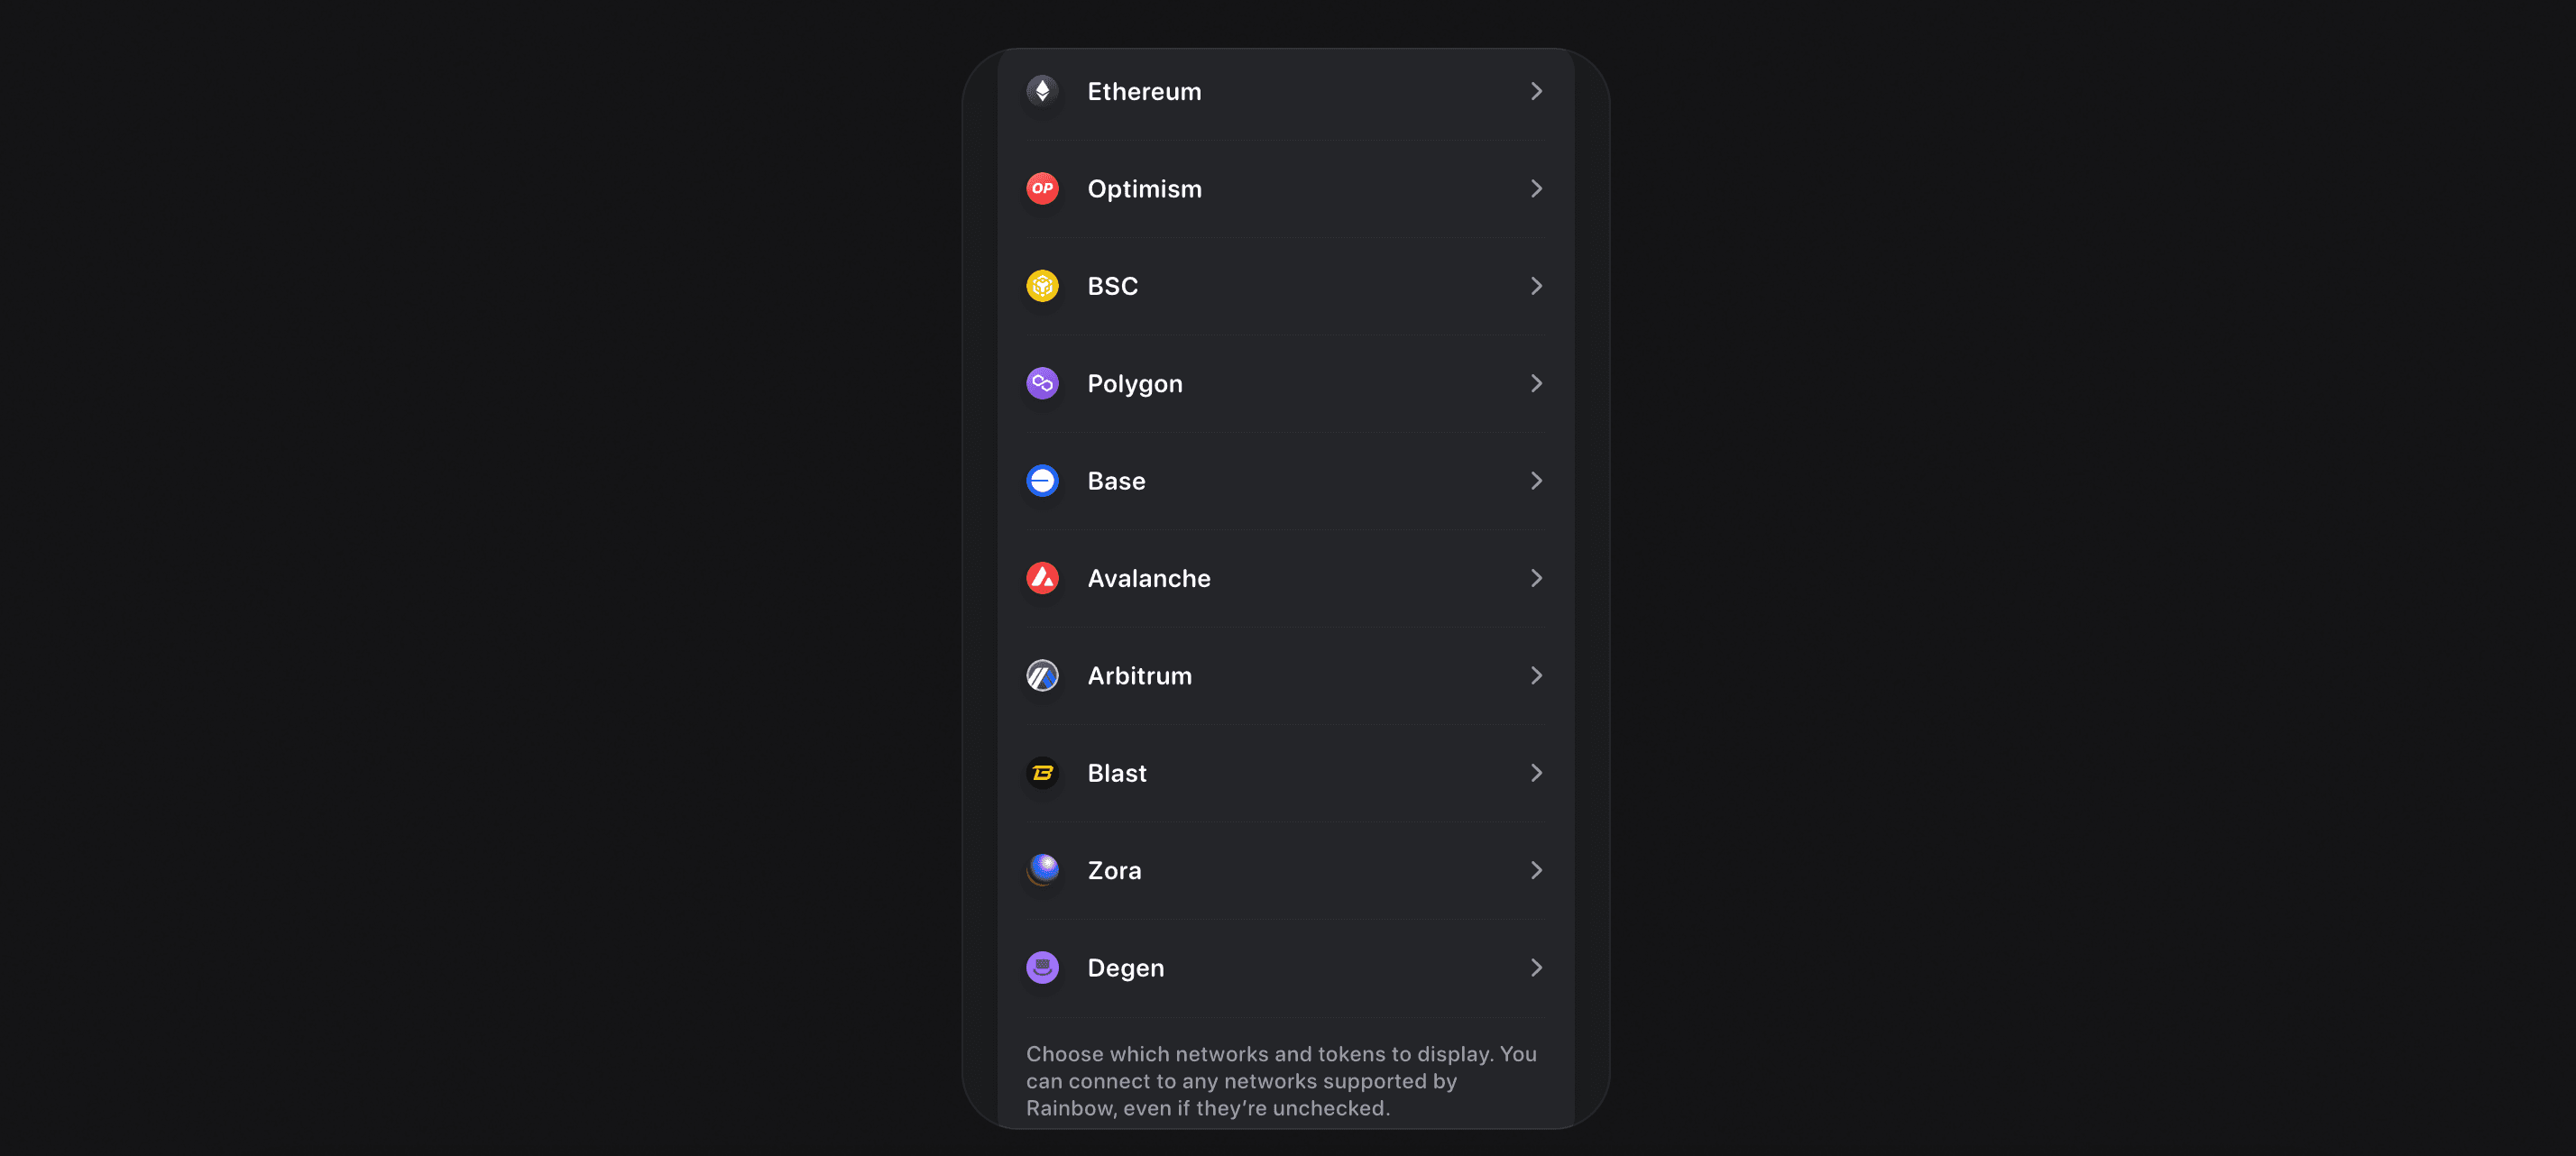Image resolution: width=2576 pixels, height=1156 pixels.
Task: Click the purple Degen hat icon
Action: [1042, 968]
